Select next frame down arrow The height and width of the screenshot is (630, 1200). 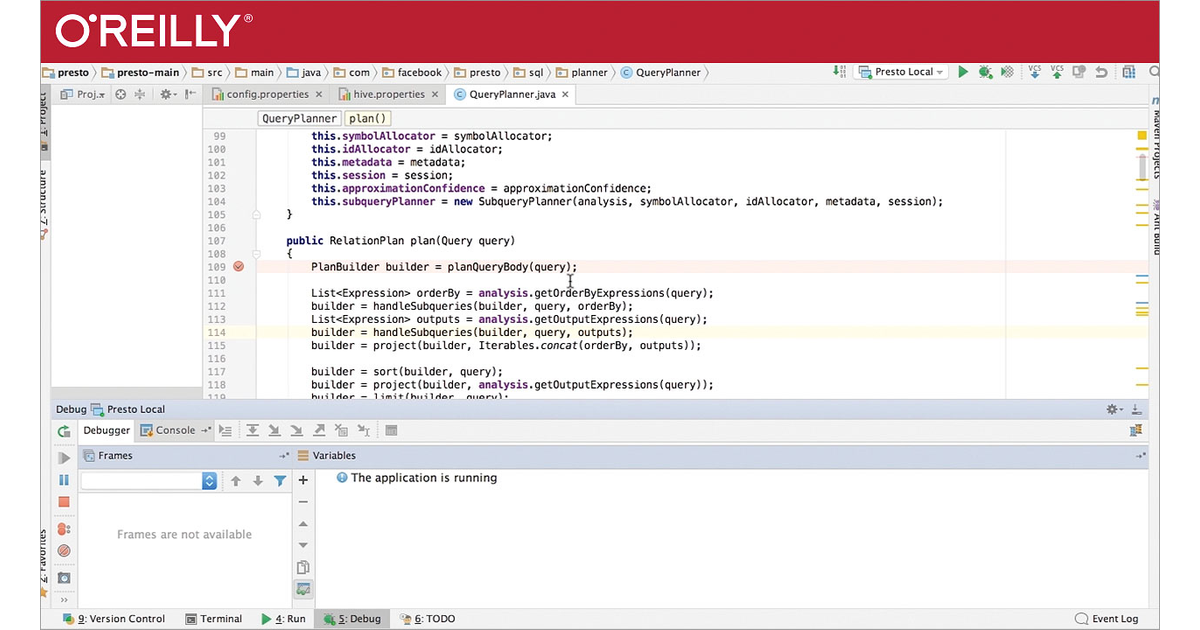258,481
